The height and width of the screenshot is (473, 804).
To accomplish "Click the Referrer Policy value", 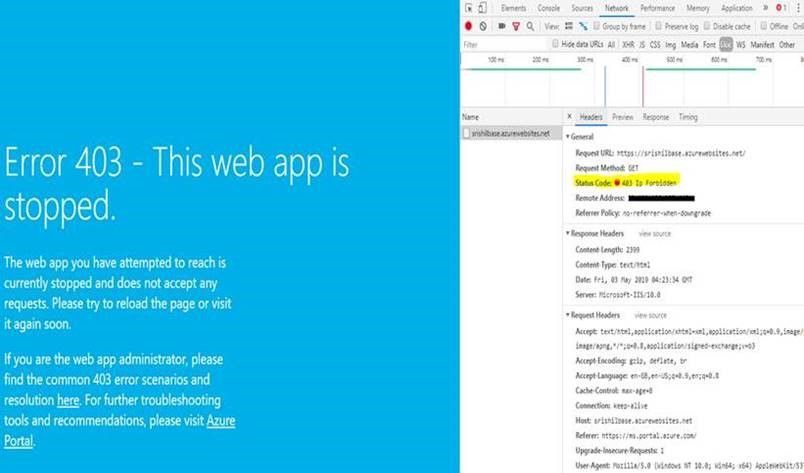I will 667,213.
